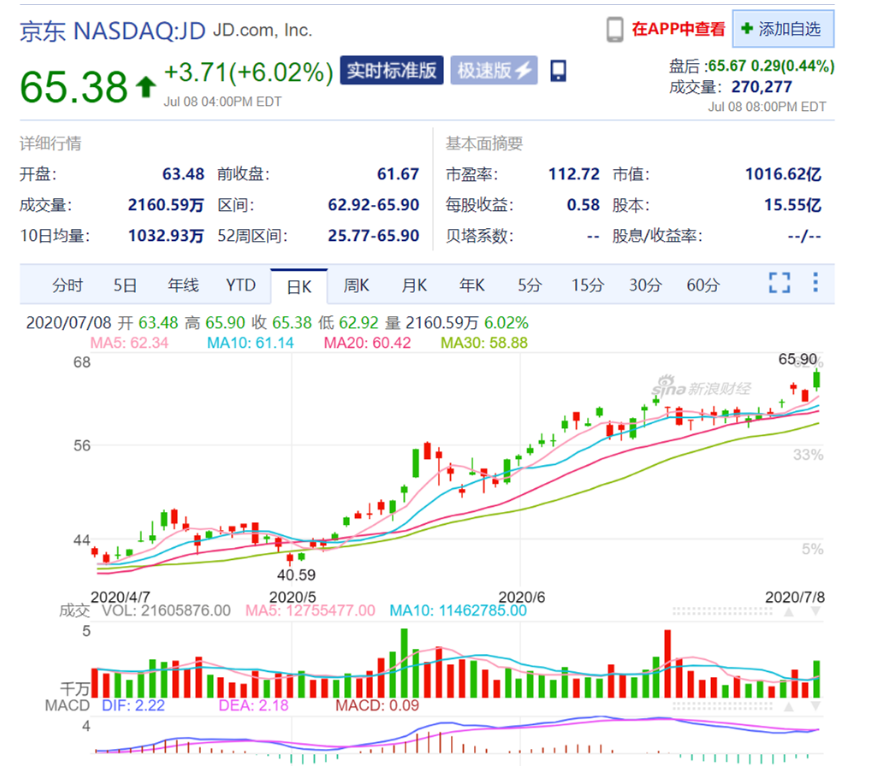
Task: Click the 前收盘 value 61.67
Action: coord(398,174)
